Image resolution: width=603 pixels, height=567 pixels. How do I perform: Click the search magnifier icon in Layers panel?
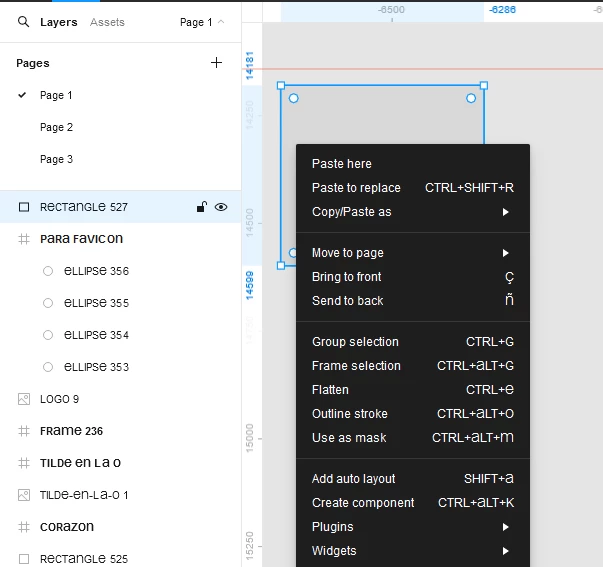[x=23, y=22]
